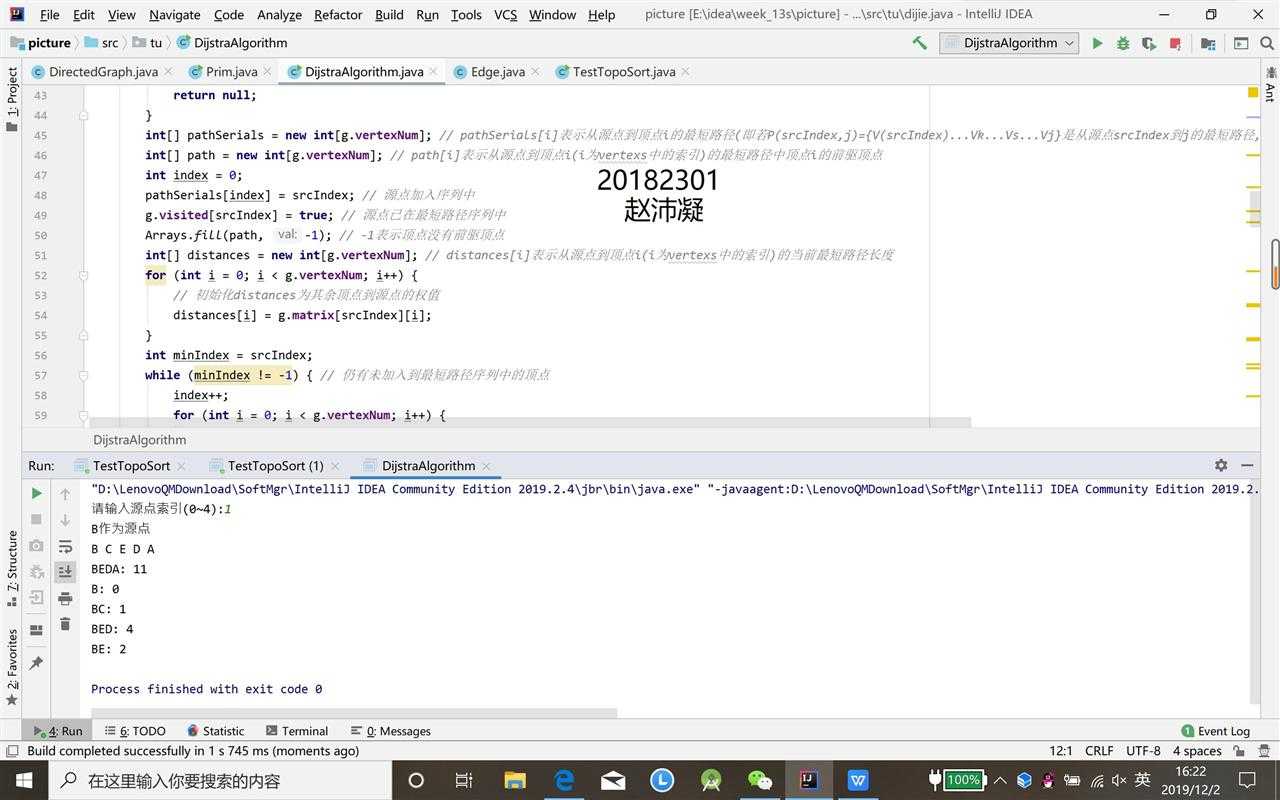1280x800 pixels.
Task: Click 4 spaces indent setting
Action: [1197, 751]
